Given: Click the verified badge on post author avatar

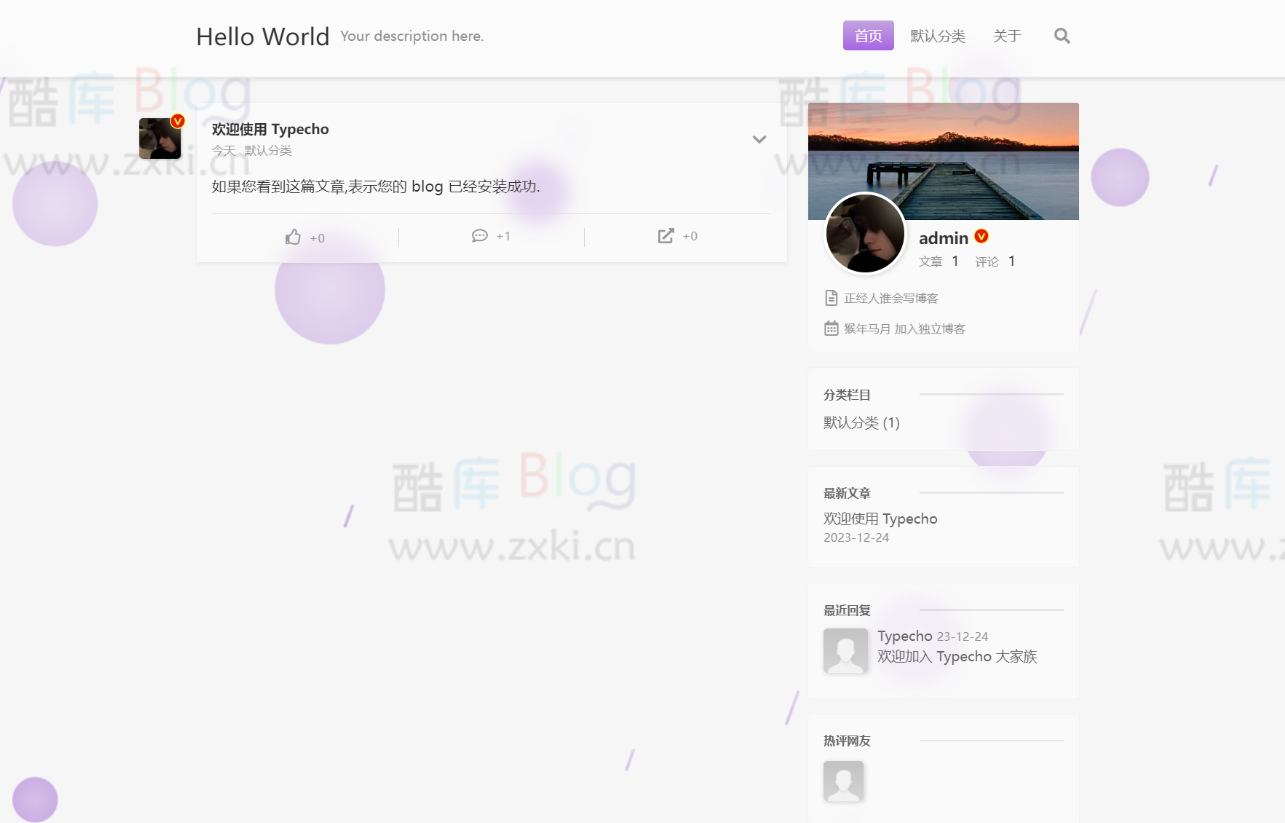Looking at the screenshot, I should [x=178, y=120].
